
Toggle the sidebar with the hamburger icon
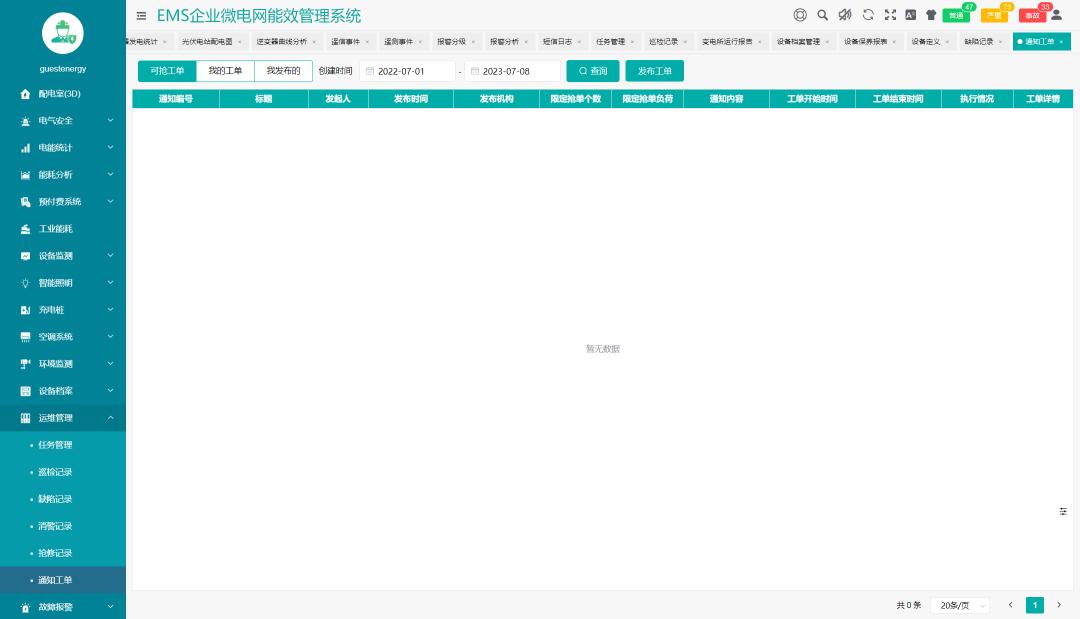[139, 15]
